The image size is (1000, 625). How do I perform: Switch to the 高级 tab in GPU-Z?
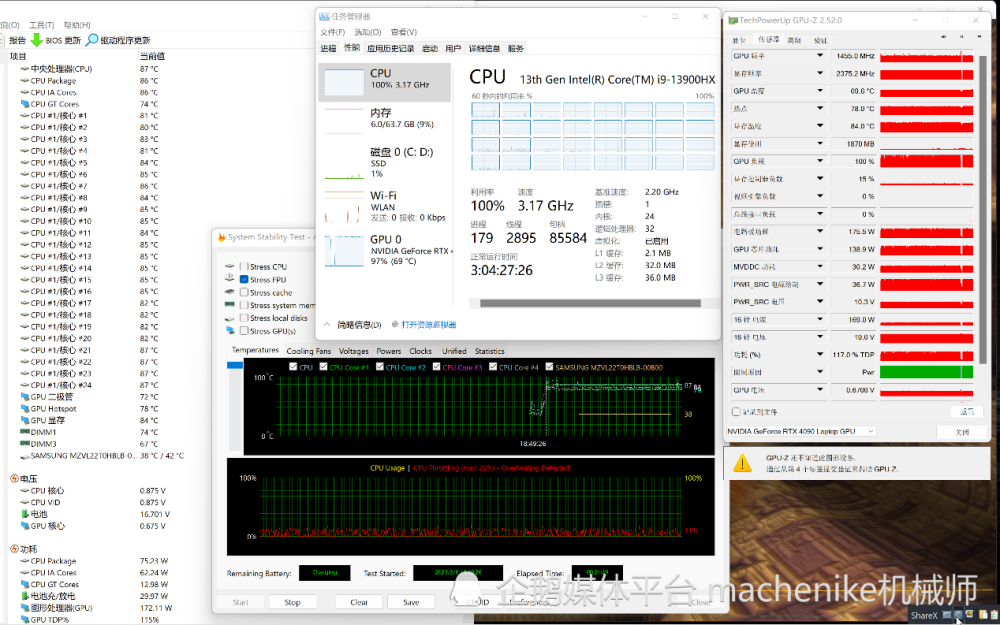tap(794, 40)
